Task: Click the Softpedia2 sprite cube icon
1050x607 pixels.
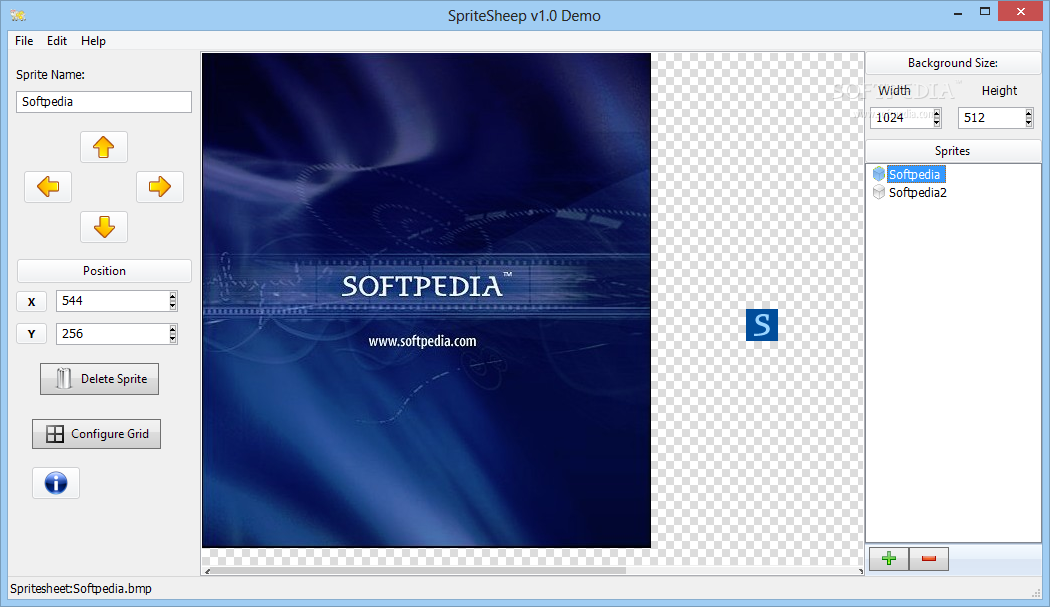Action: pyautogui.click(x=879, y=192)
